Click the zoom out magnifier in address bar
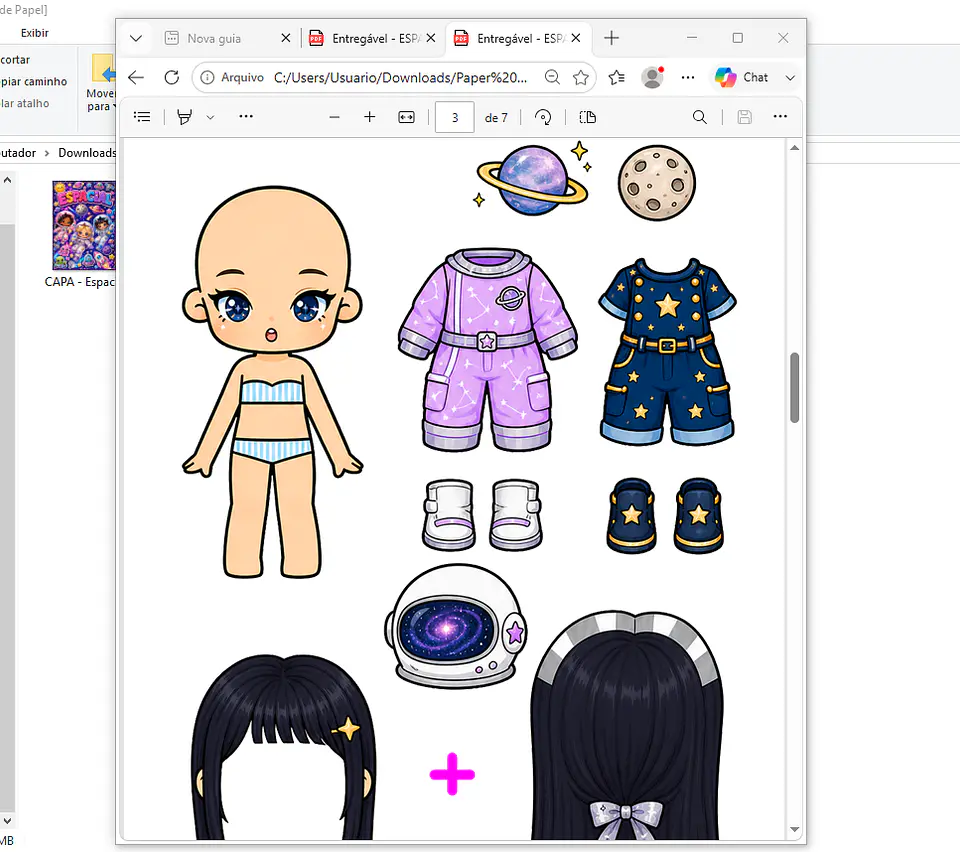 552,77
